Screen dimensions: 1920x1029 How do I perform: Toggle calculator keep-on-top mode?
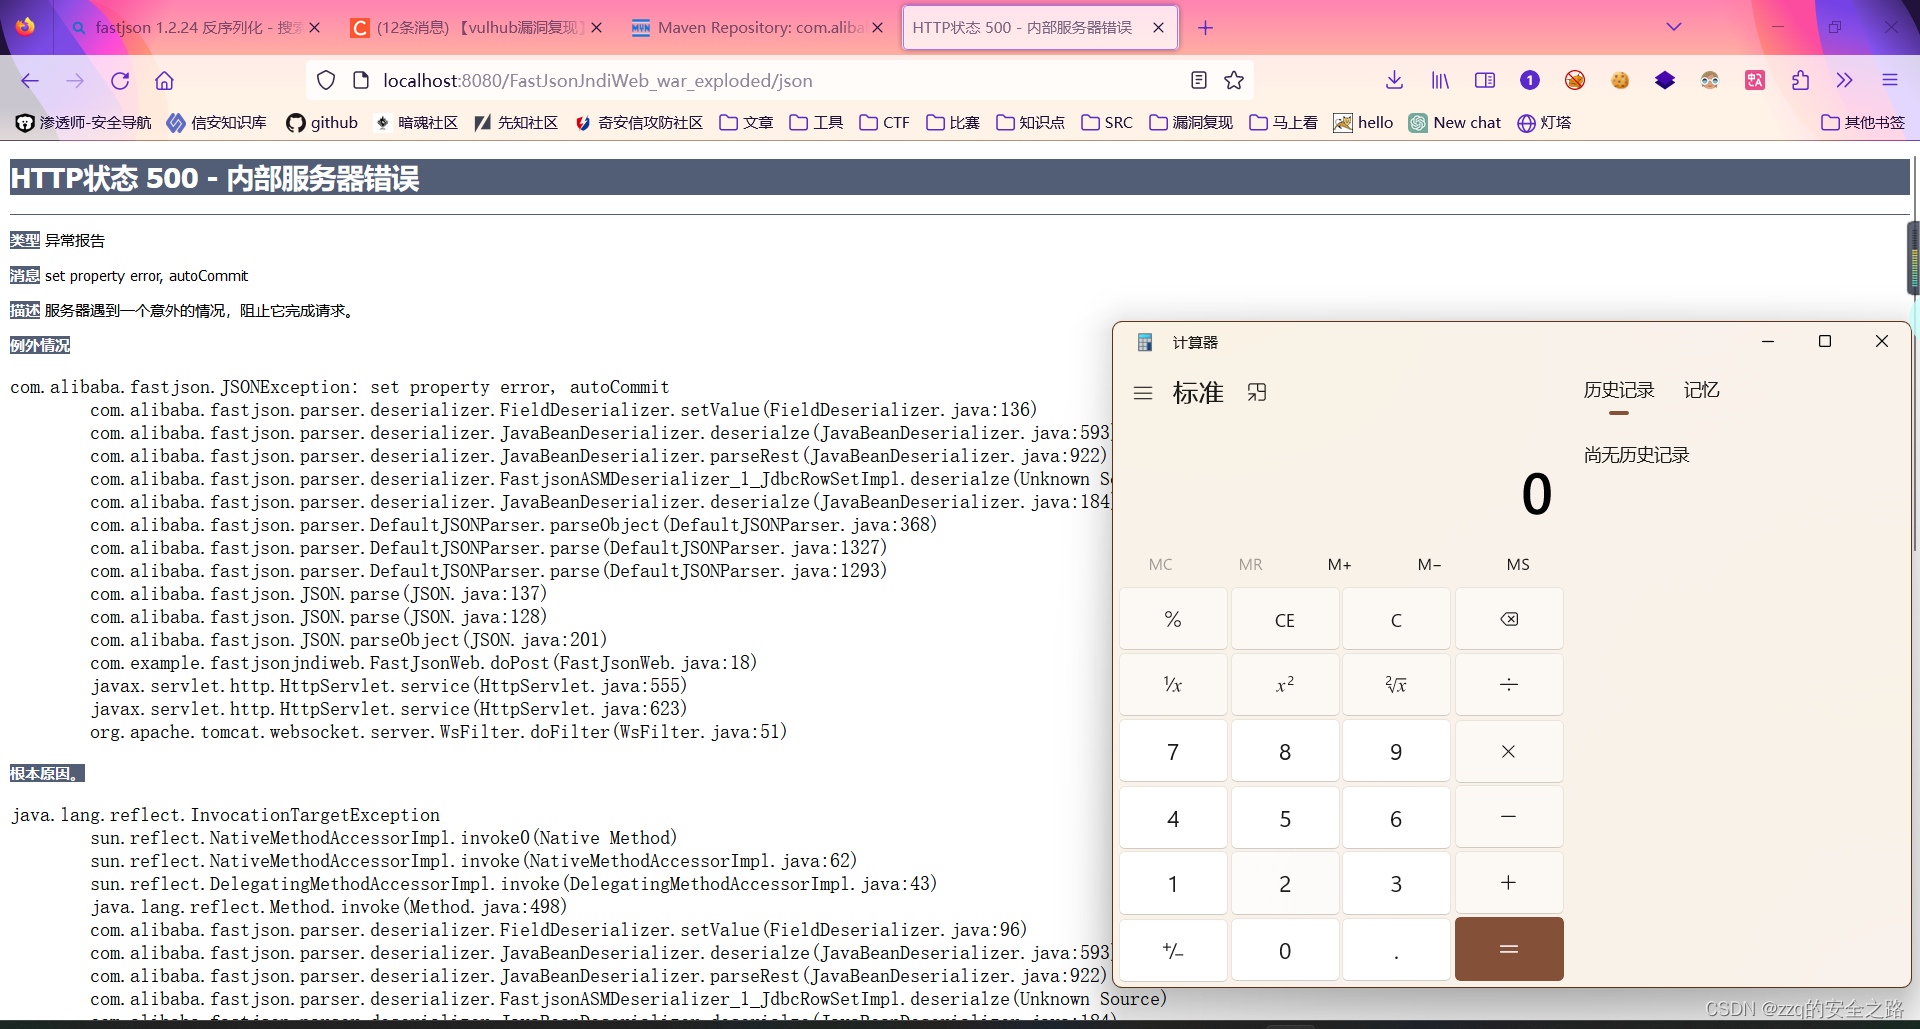(1257, 393)
